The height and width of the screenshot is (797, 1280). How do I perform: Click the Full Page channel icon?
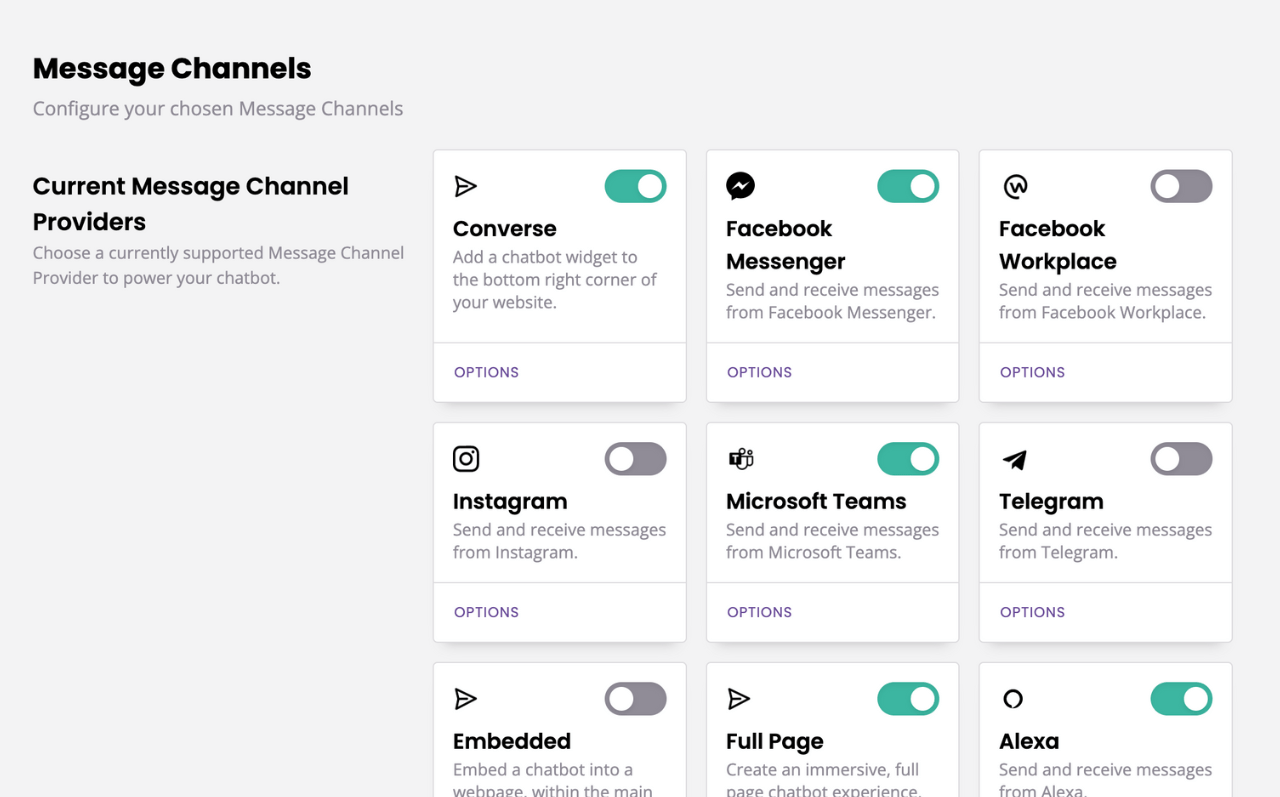pos(739,698)
